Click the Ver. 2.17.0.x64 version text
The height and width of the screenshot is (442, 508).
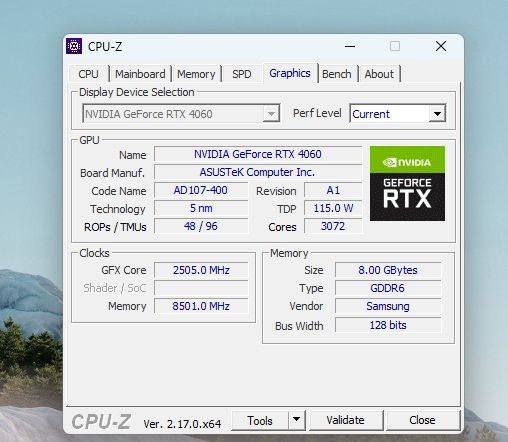[x=182, y=424]
